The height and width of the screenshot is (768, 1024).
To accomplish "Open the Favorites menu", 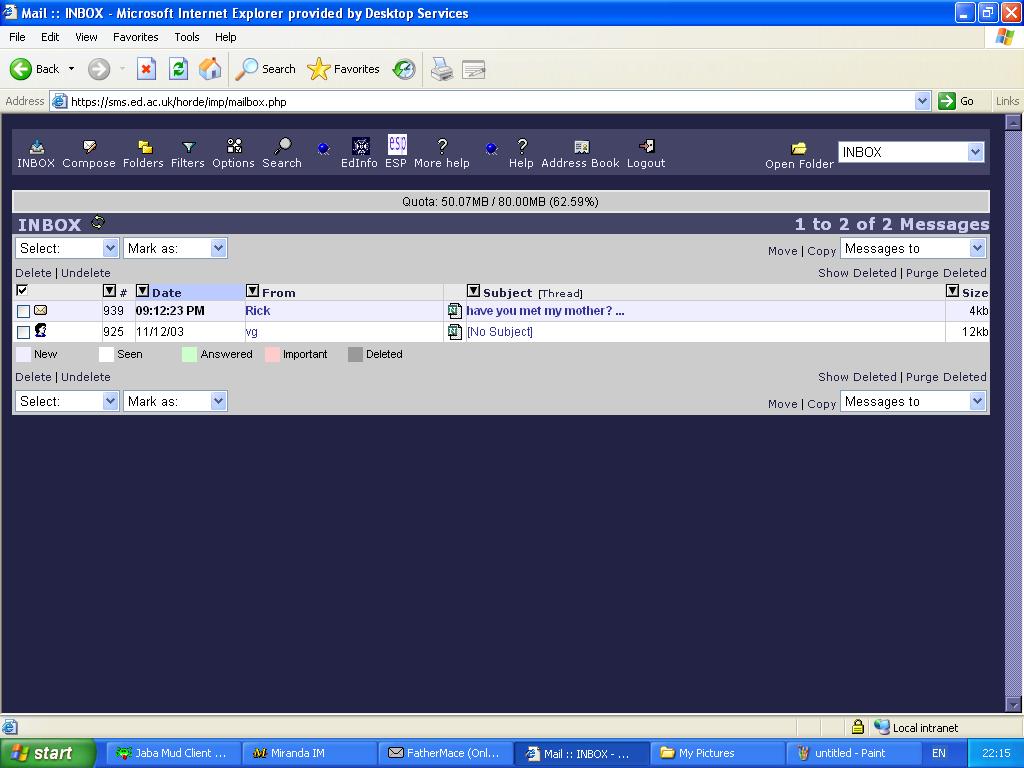I will [135, 37].
